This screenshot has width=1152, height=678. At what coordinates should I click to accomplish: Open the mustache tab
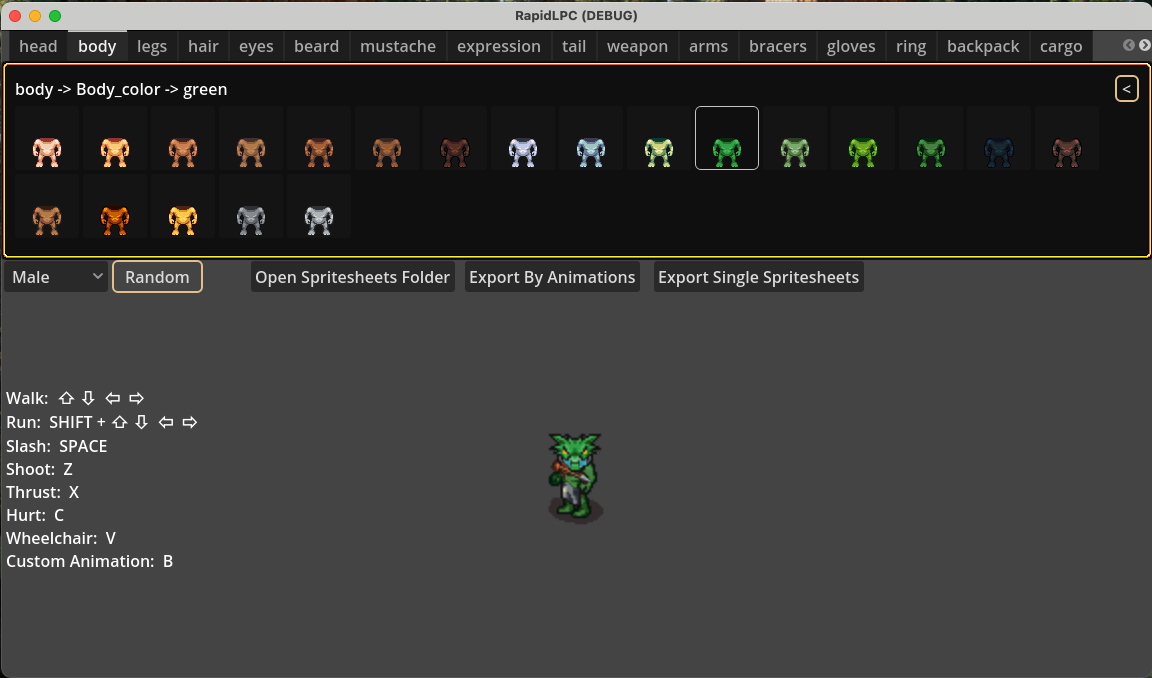click(398, 46)
